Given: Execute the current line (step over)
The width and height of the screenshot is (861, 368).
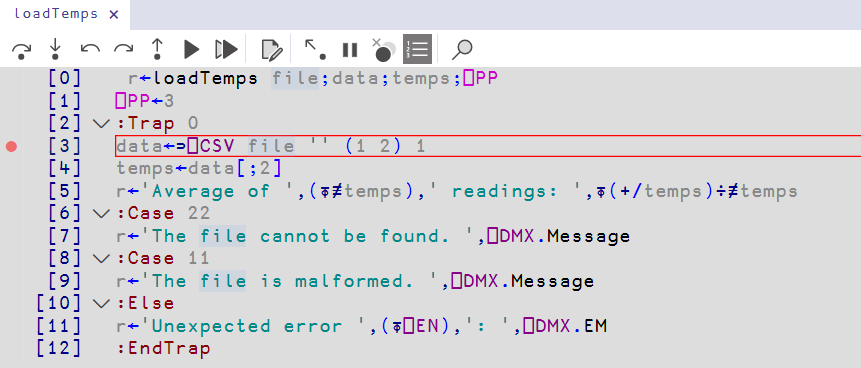Looking at the screenshot, I should [x=21, y=50].
